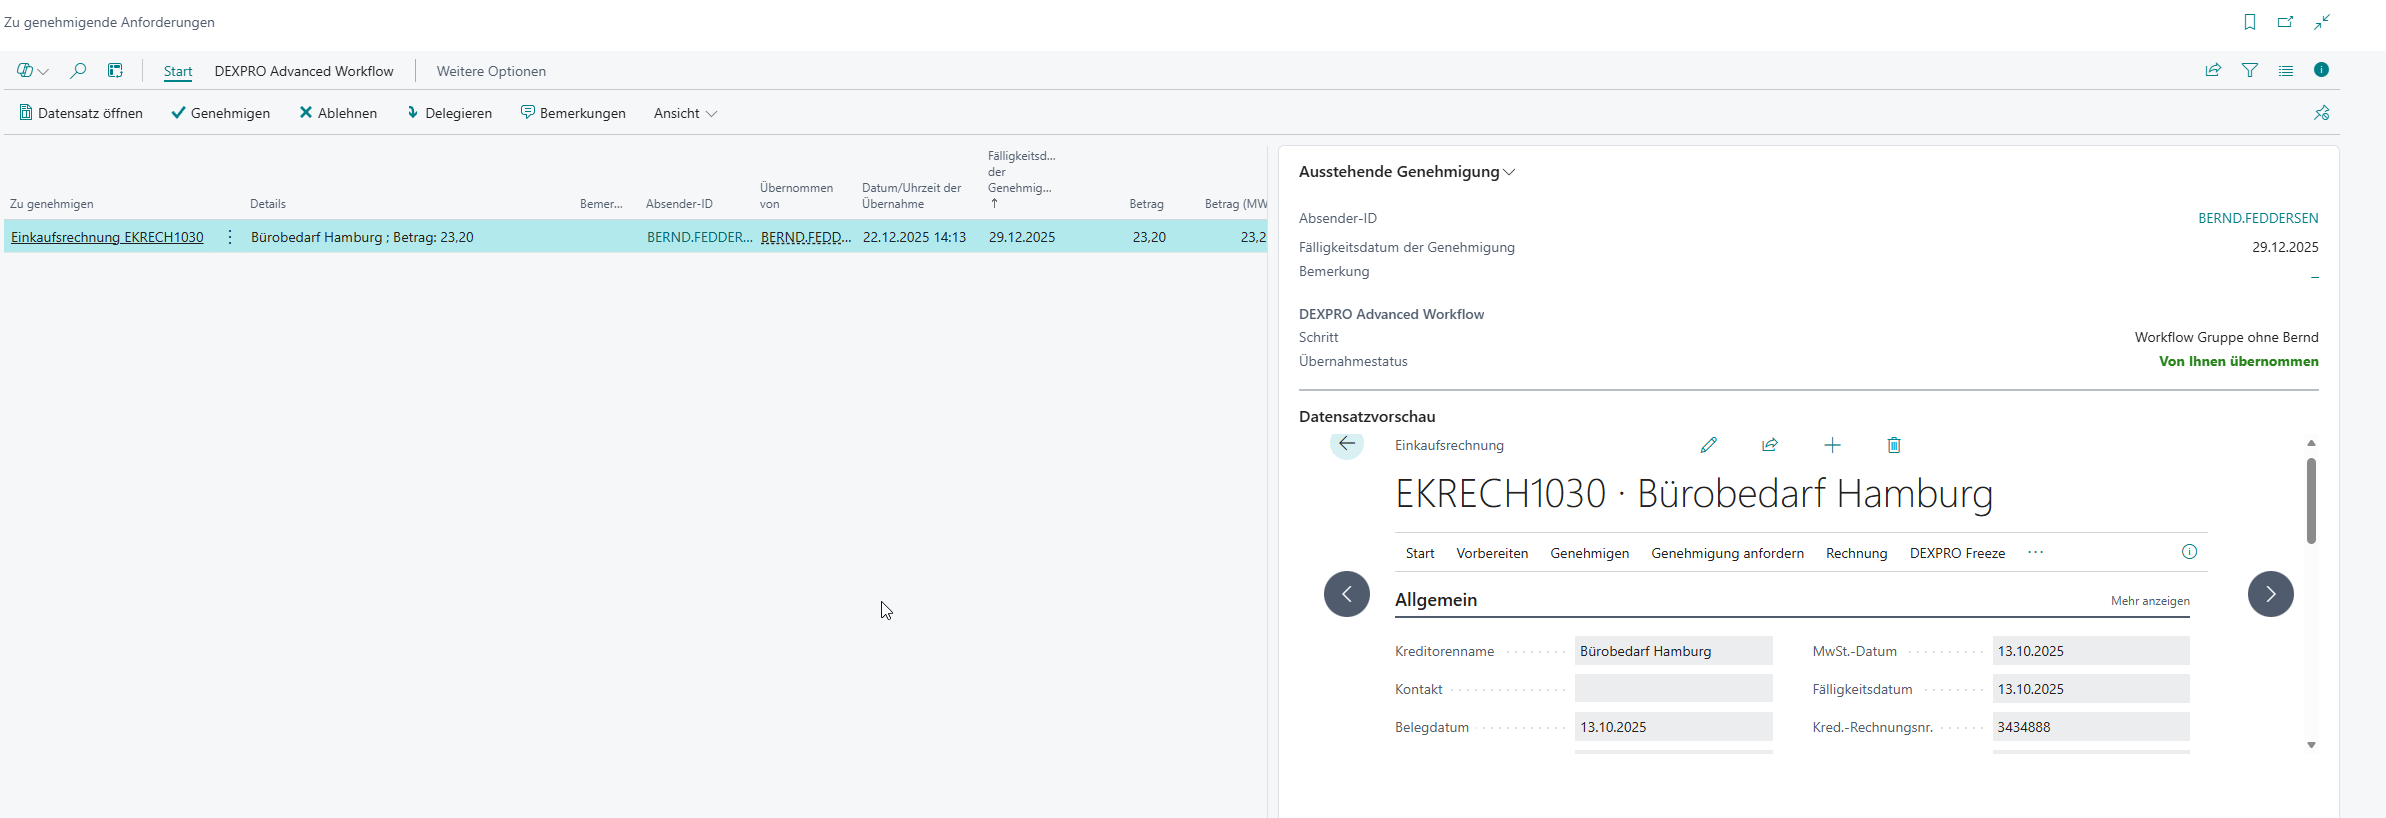2386x818 pixels.
Task: Click the Kreditorenname input field
Action: [x=1673, y=651]
